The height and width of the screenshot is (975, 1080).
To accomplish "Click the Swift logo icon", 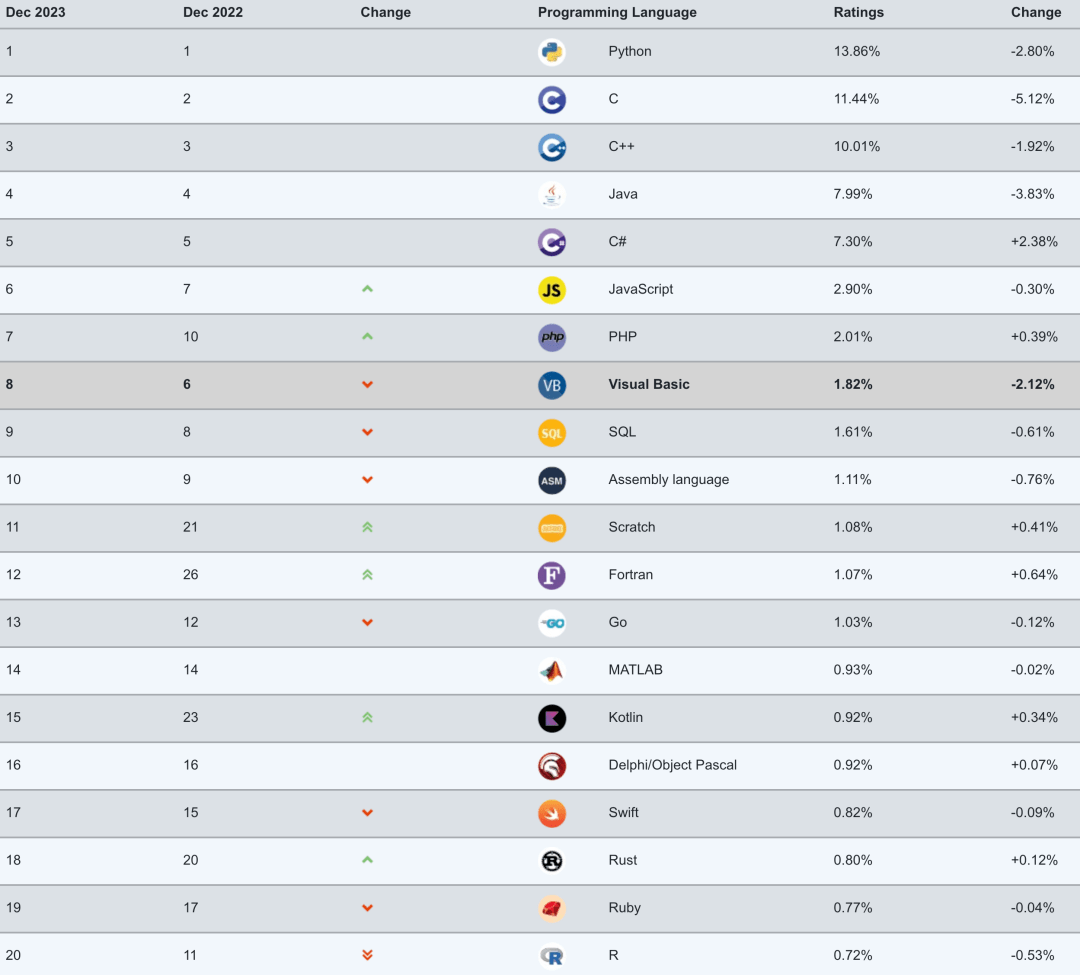I will pos(552,813).
